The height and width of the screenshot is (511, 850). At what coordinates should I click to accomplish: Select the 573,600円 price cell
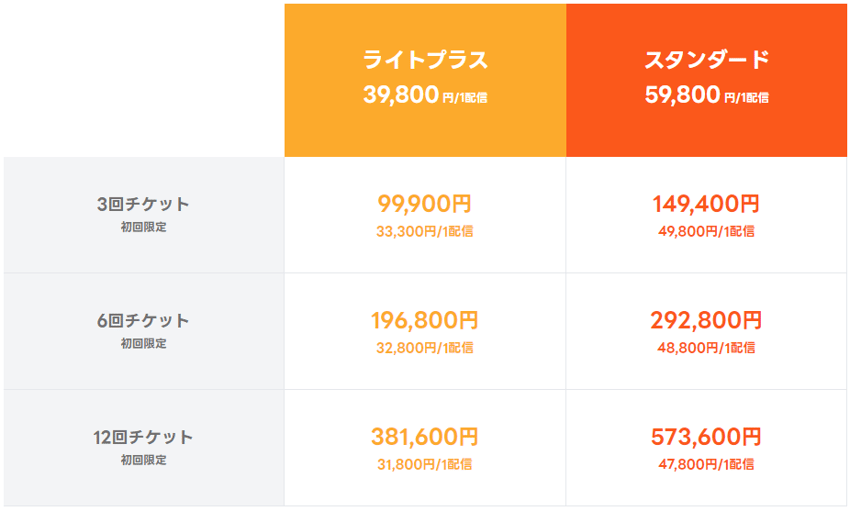pyautogui.click(x=706, y=437)
